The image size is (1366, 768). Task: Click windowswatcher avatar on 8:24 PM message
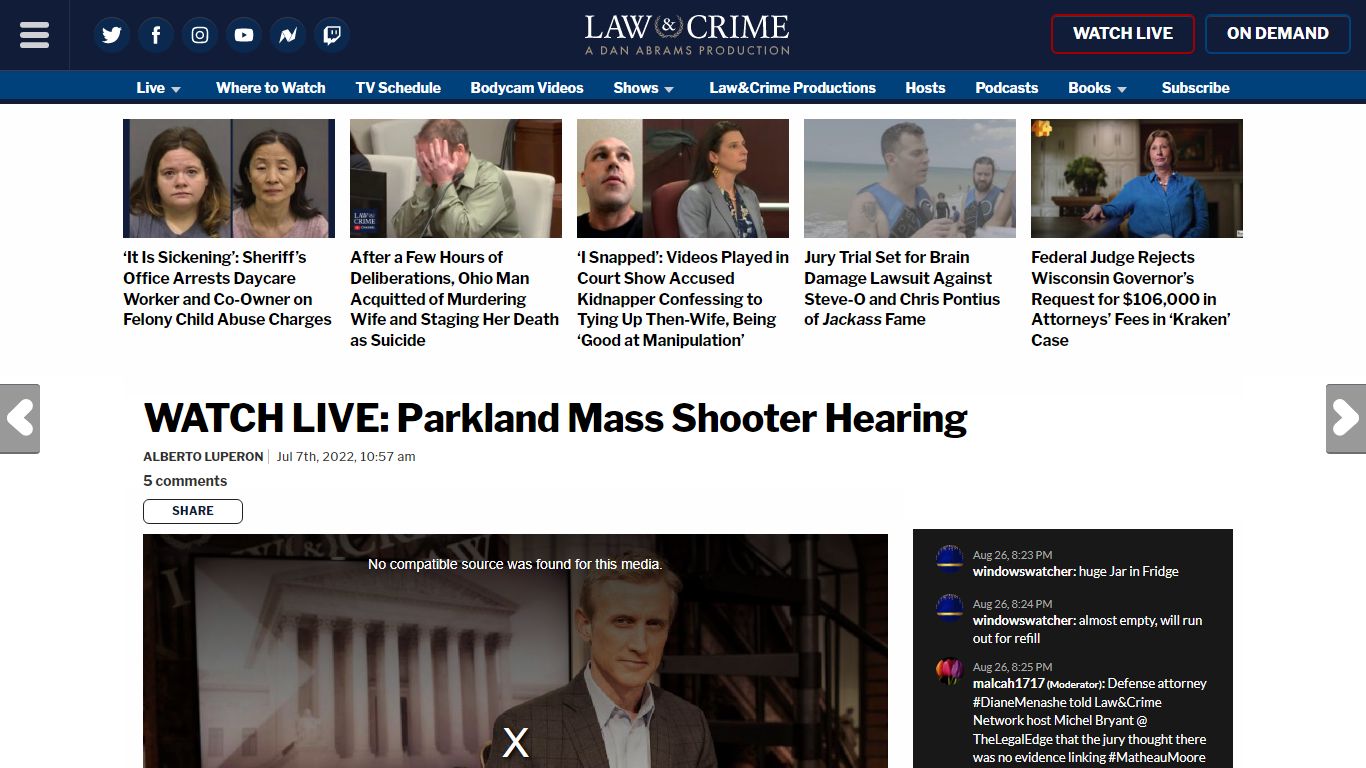click(x=949, y=609)
